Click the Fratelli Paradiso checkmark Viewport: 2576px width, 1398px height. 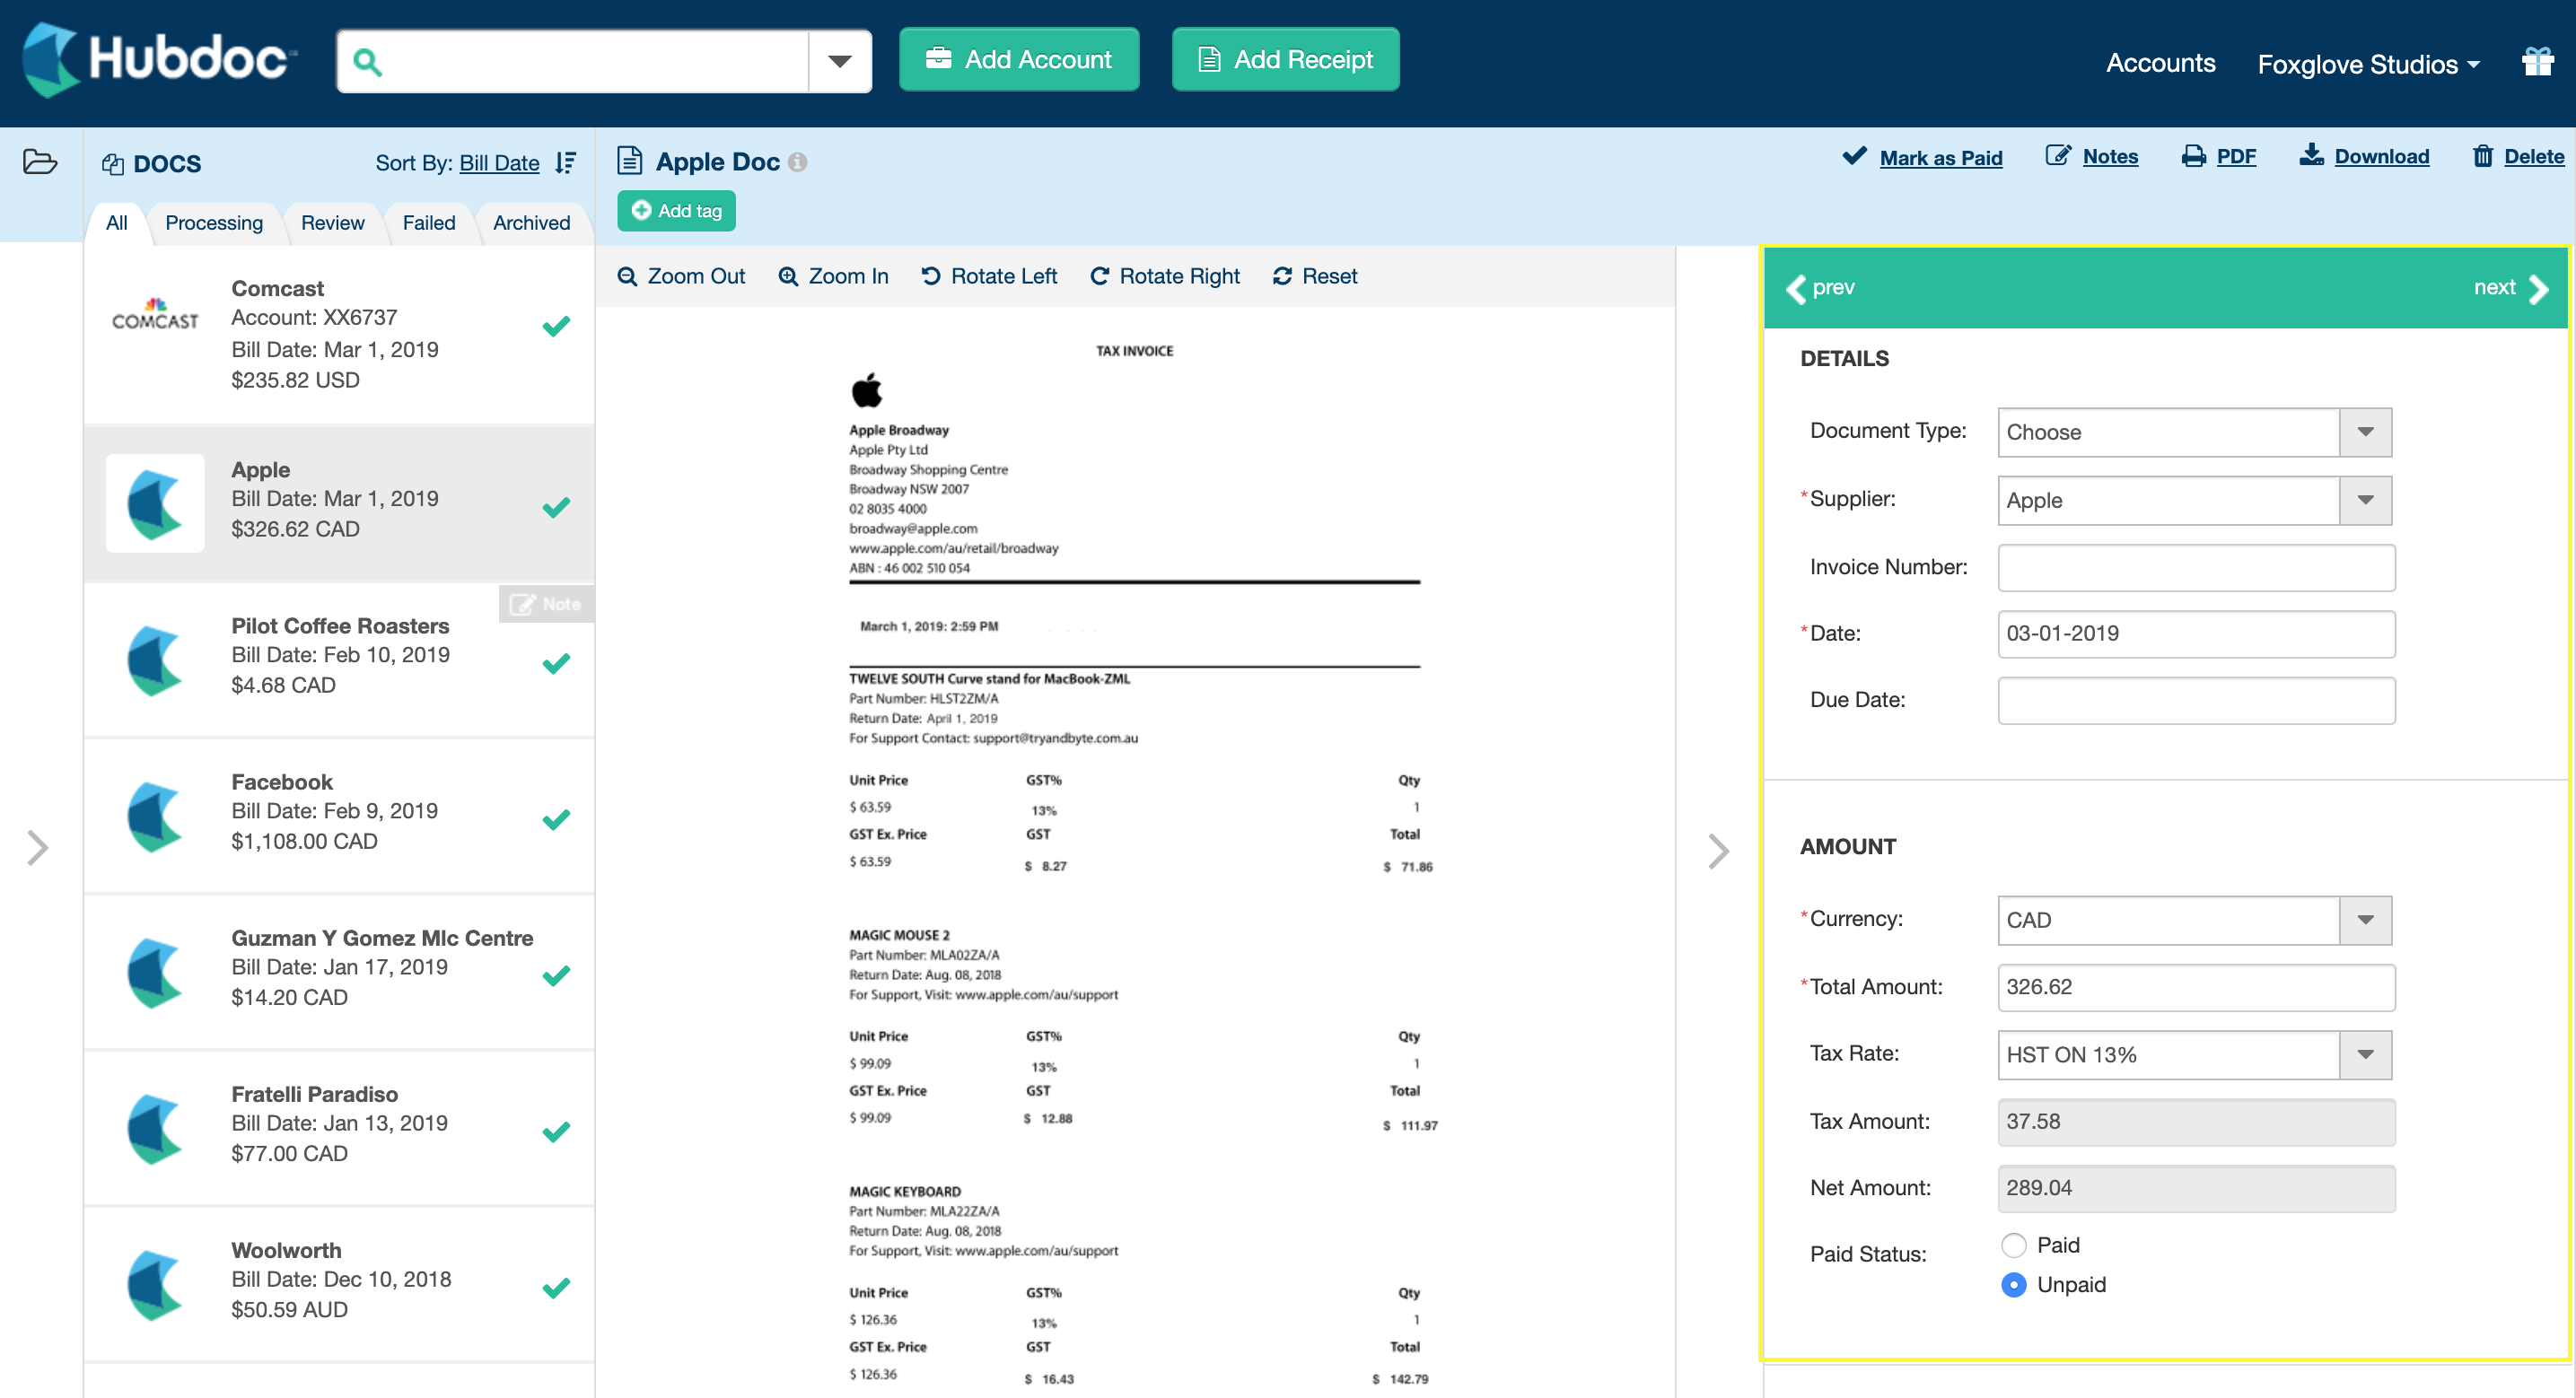(x=556, y=1131)
